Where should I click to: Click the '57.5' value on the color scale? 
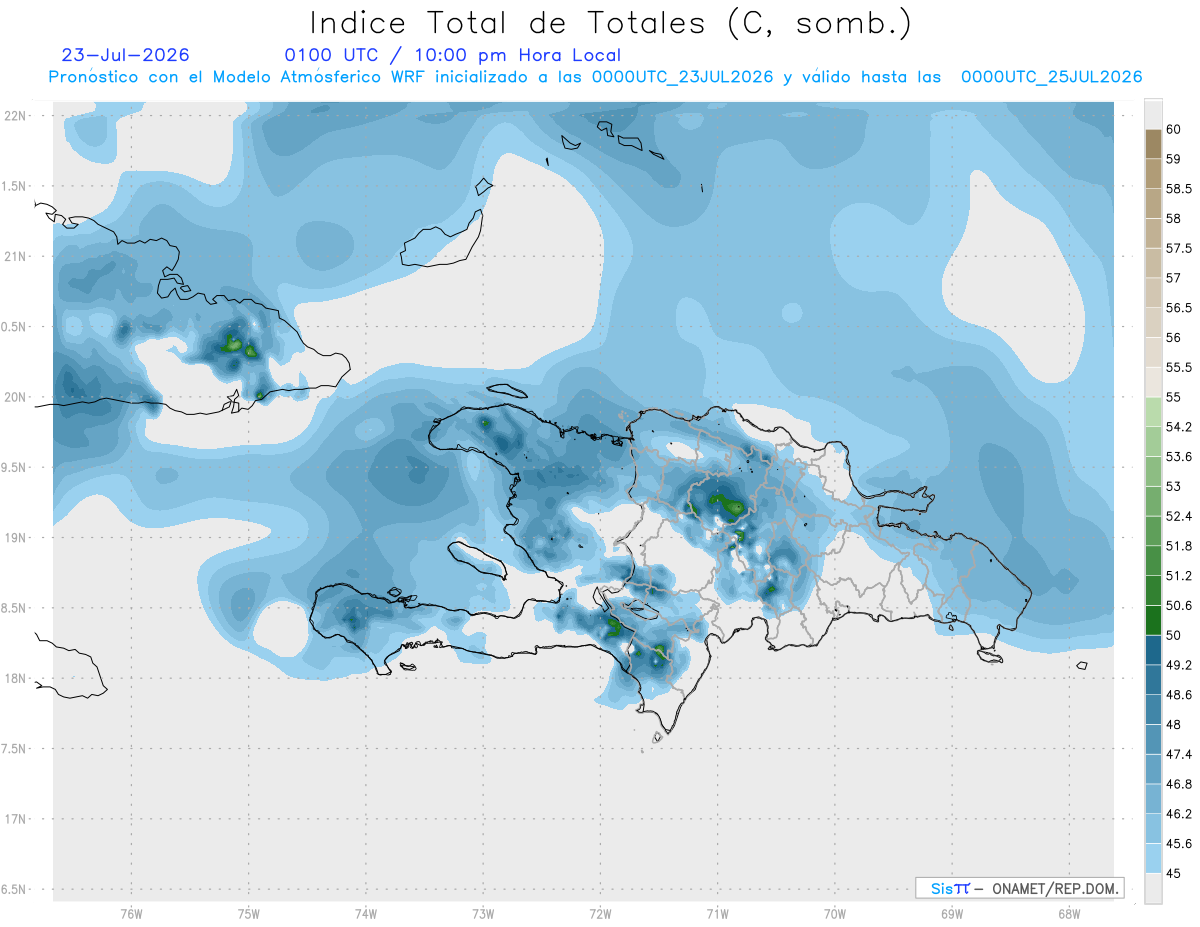pyautogui.click(x=1178, y=248)
